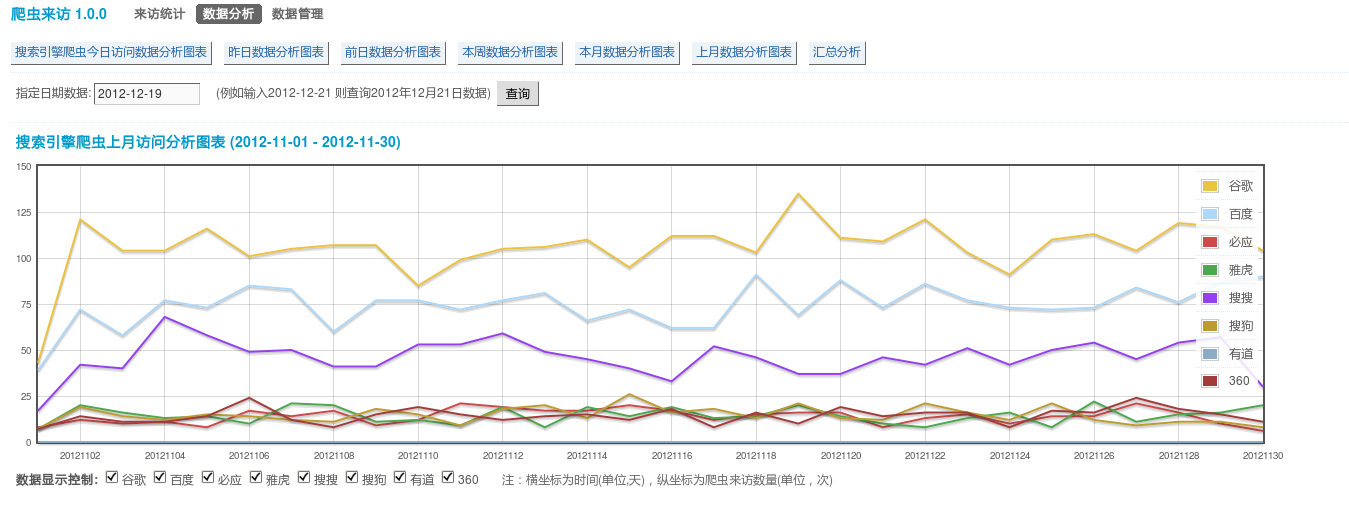This screenshot has width=1349, height=531.
Task: Toggle the 雅虎 data display checkbox
Action: coord(256,478)
